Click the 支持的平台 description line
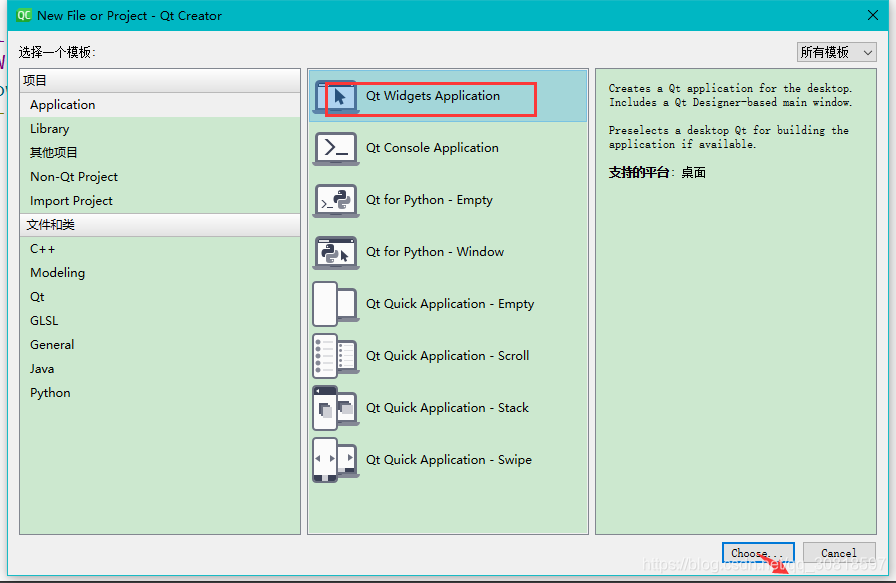 coord(657,173)
